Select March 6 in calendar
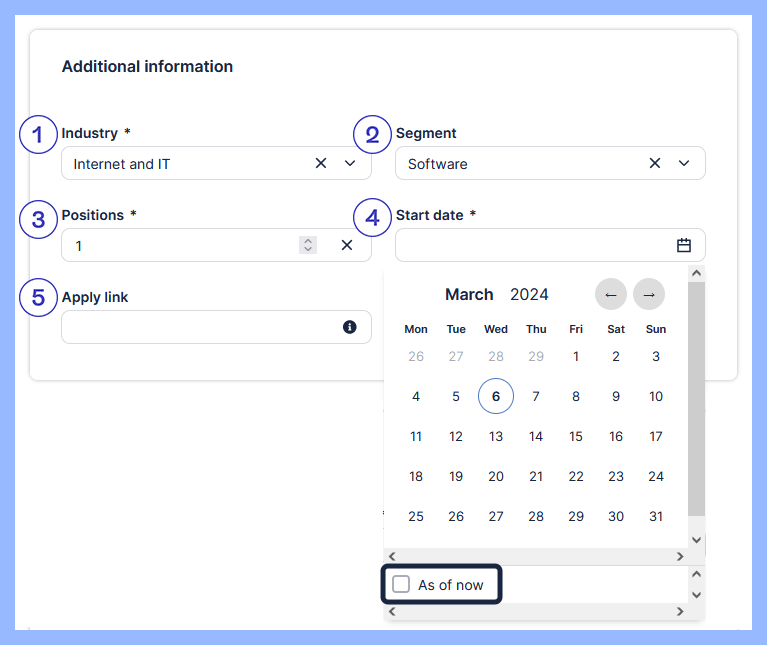The width and height of the screenshot is (767, 645). [496, 396]
